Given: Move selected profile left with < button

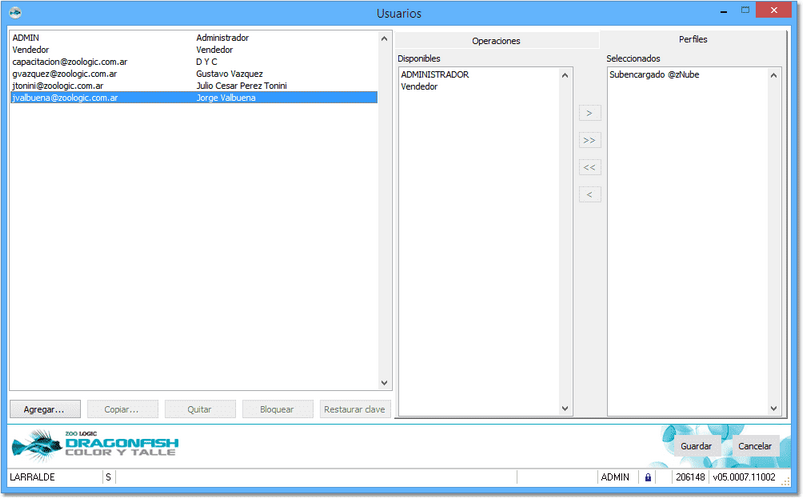Looking at the screenshot, I should (x=589, y=194).
